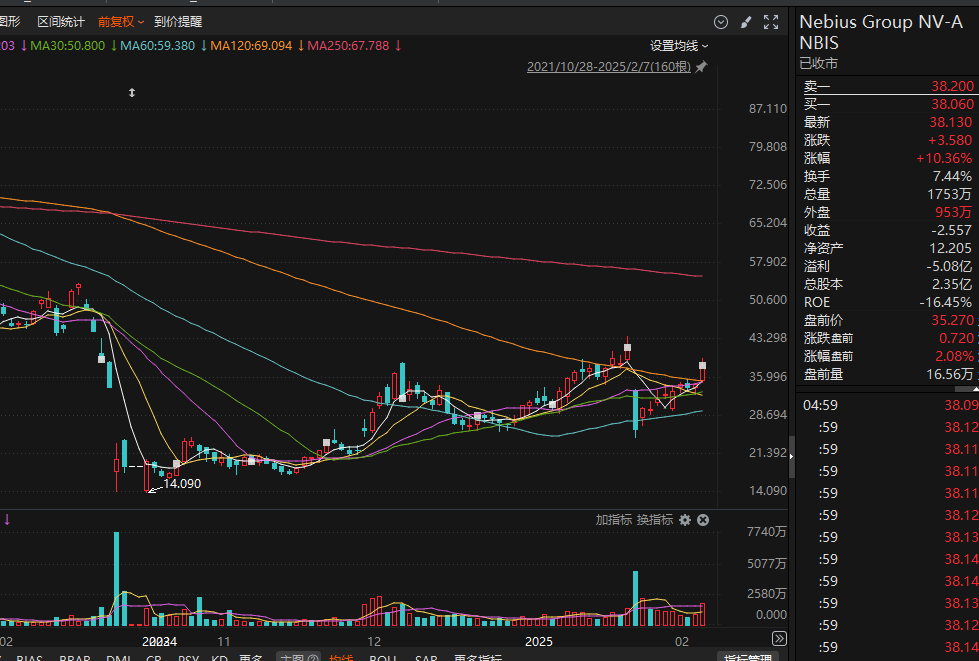Toggle the MA120 moving average line
This screenshot has height=661, width=979.
[x=250, y=45]
